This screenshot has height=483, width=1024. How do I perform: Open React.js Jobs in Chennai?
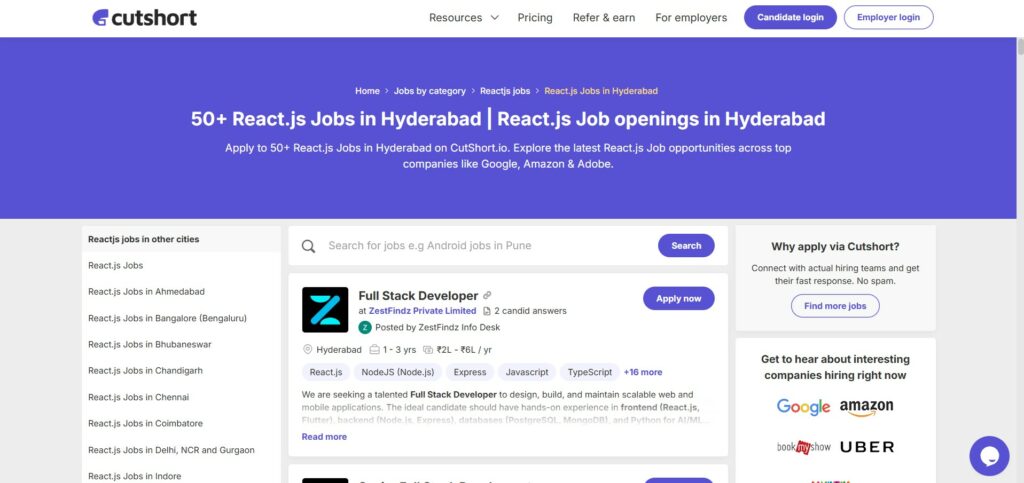coord(138,397)
